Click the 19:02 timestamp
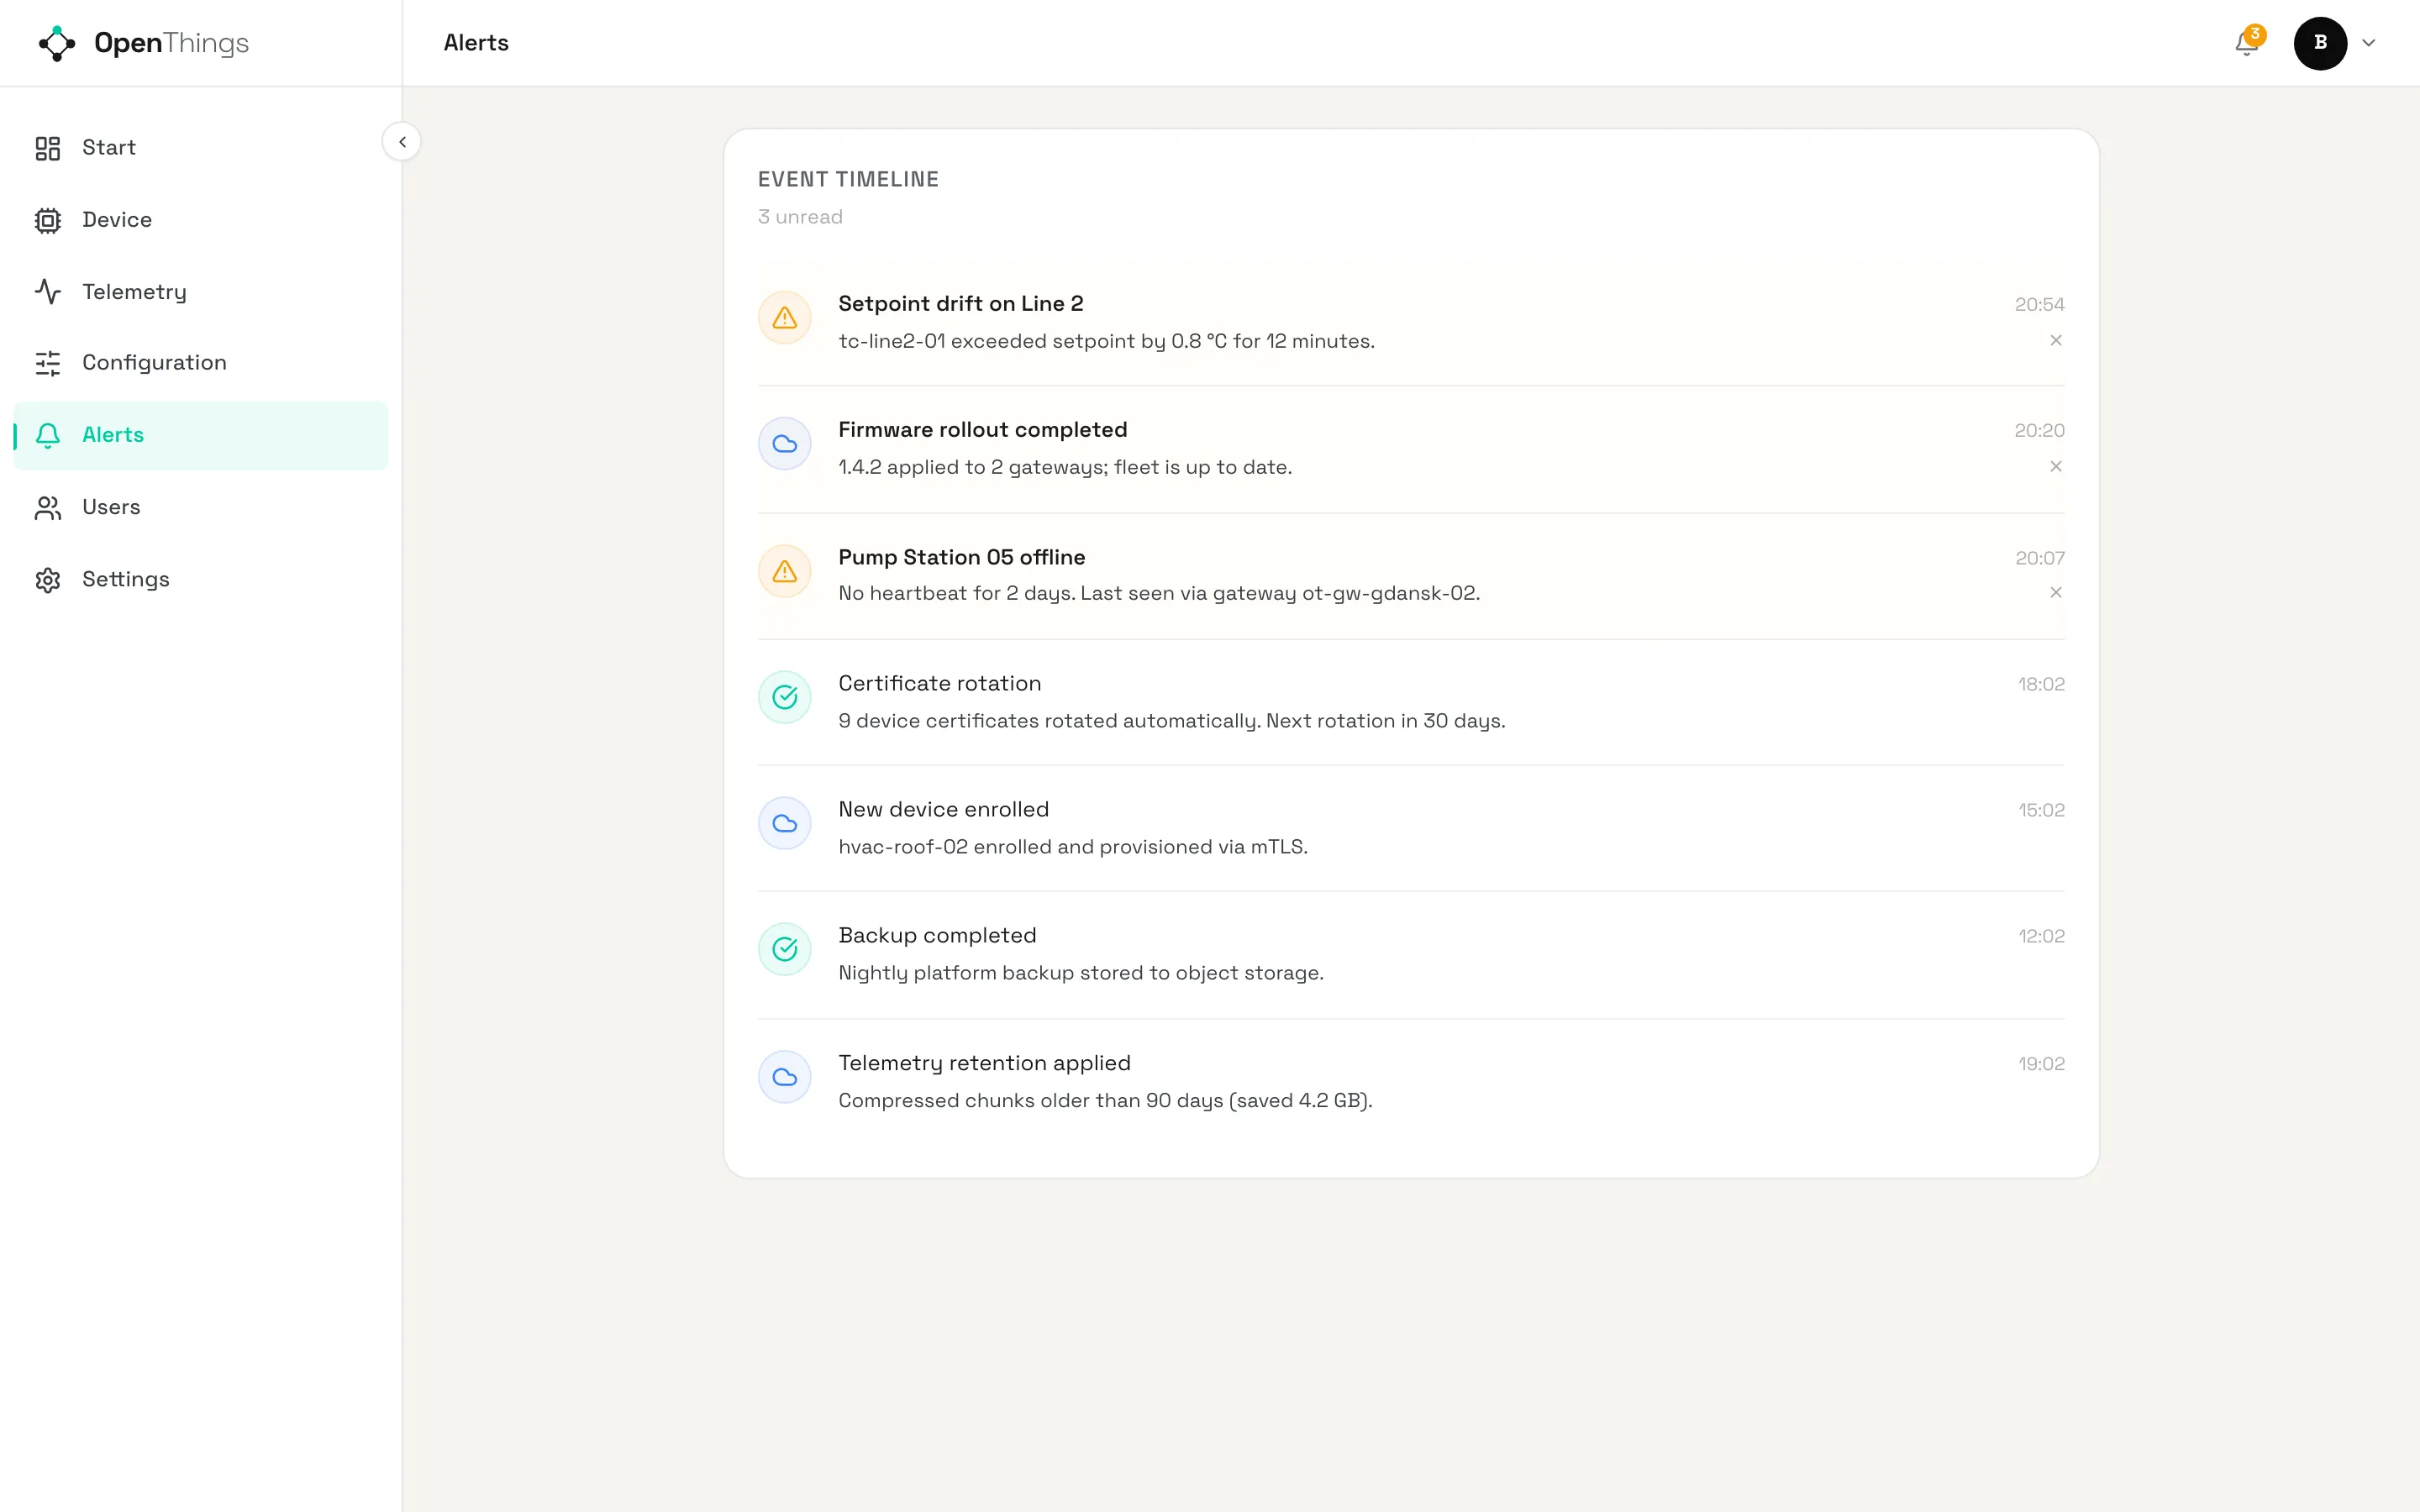The width and height of the screenshot is (2420, 1512). pyautogui.click(x=2041, y=1064)
